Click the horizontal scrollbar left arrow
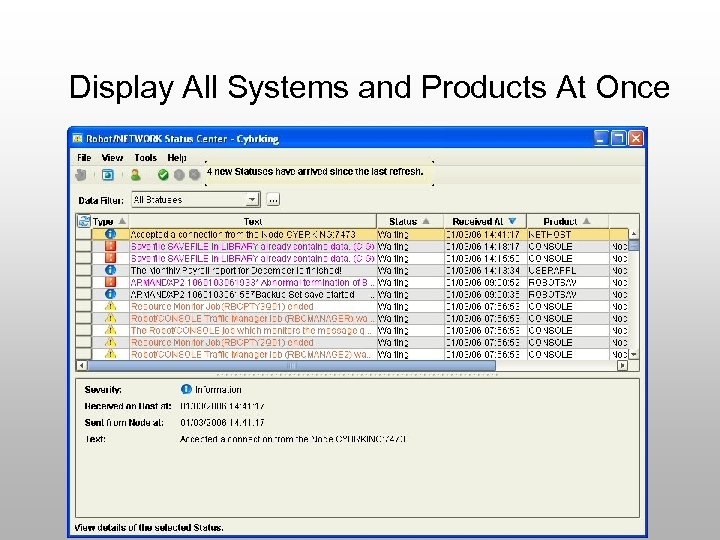Screen dimensions: 720x540 pyautogui.click(x=82, y=366)
